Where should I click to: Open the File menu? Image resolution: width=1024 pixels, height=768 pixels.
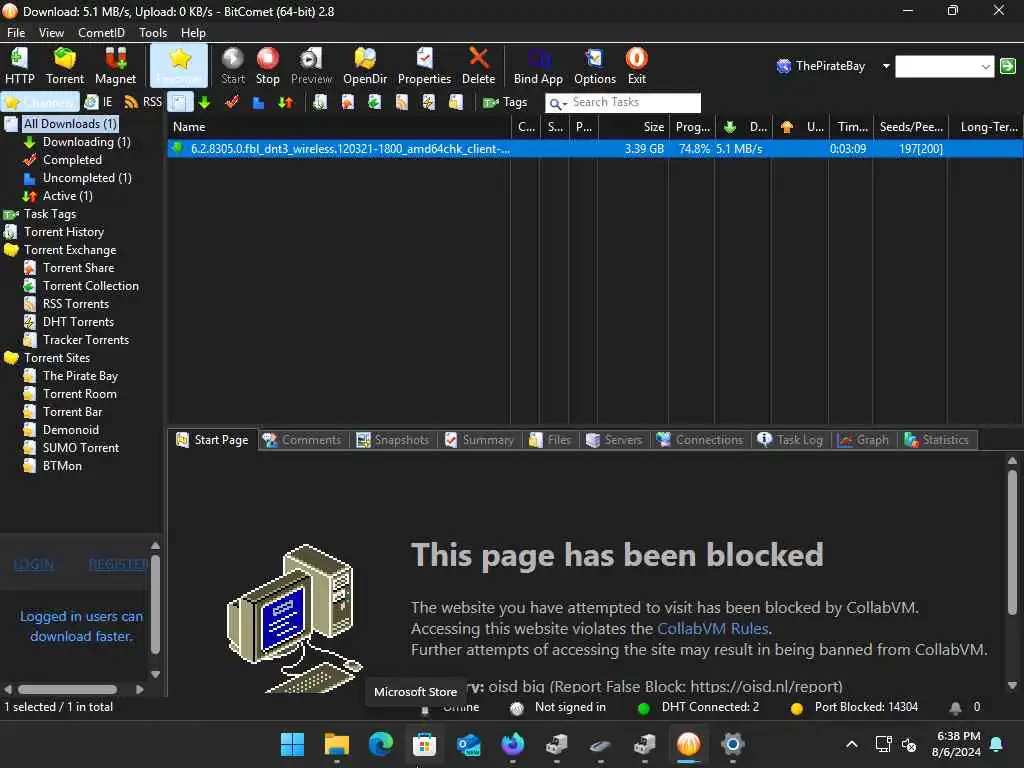pos(16,33)
